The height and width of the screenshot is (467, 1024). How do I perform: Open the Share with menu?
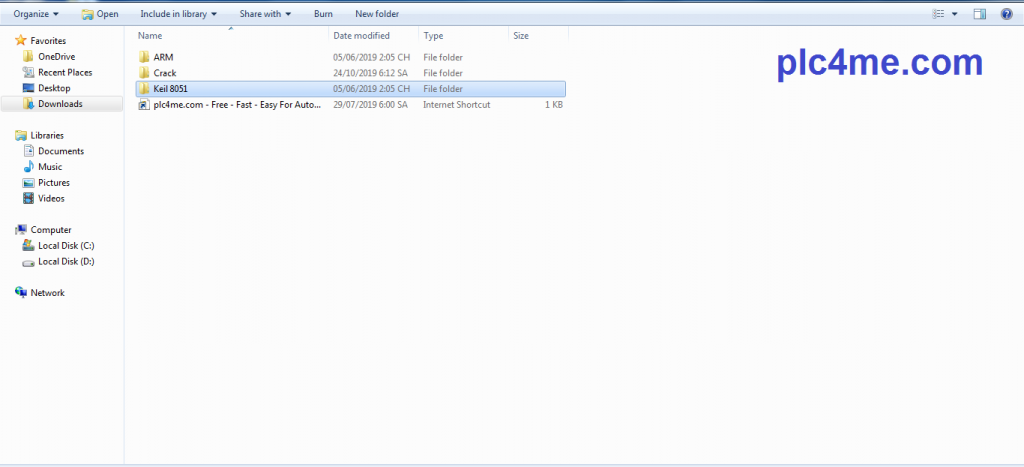click(265, 14)
